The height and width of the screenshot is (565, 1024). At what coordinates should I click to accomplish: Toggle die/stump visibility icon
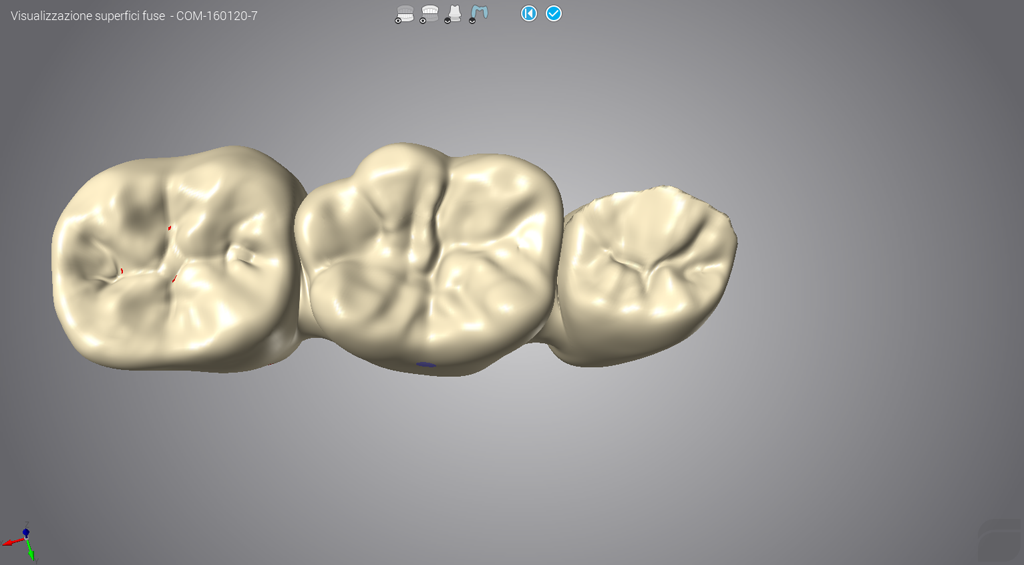[453, 14]
